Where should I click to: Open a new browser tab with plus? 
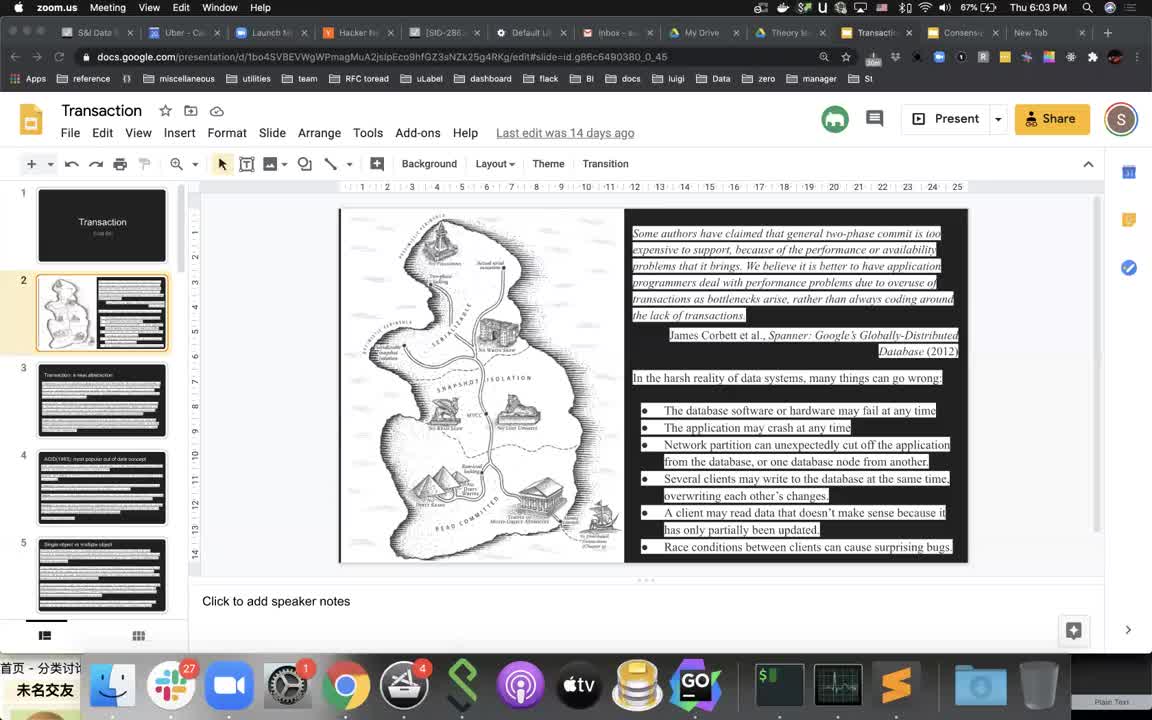pyautogui.click(x=1107, y=32)
